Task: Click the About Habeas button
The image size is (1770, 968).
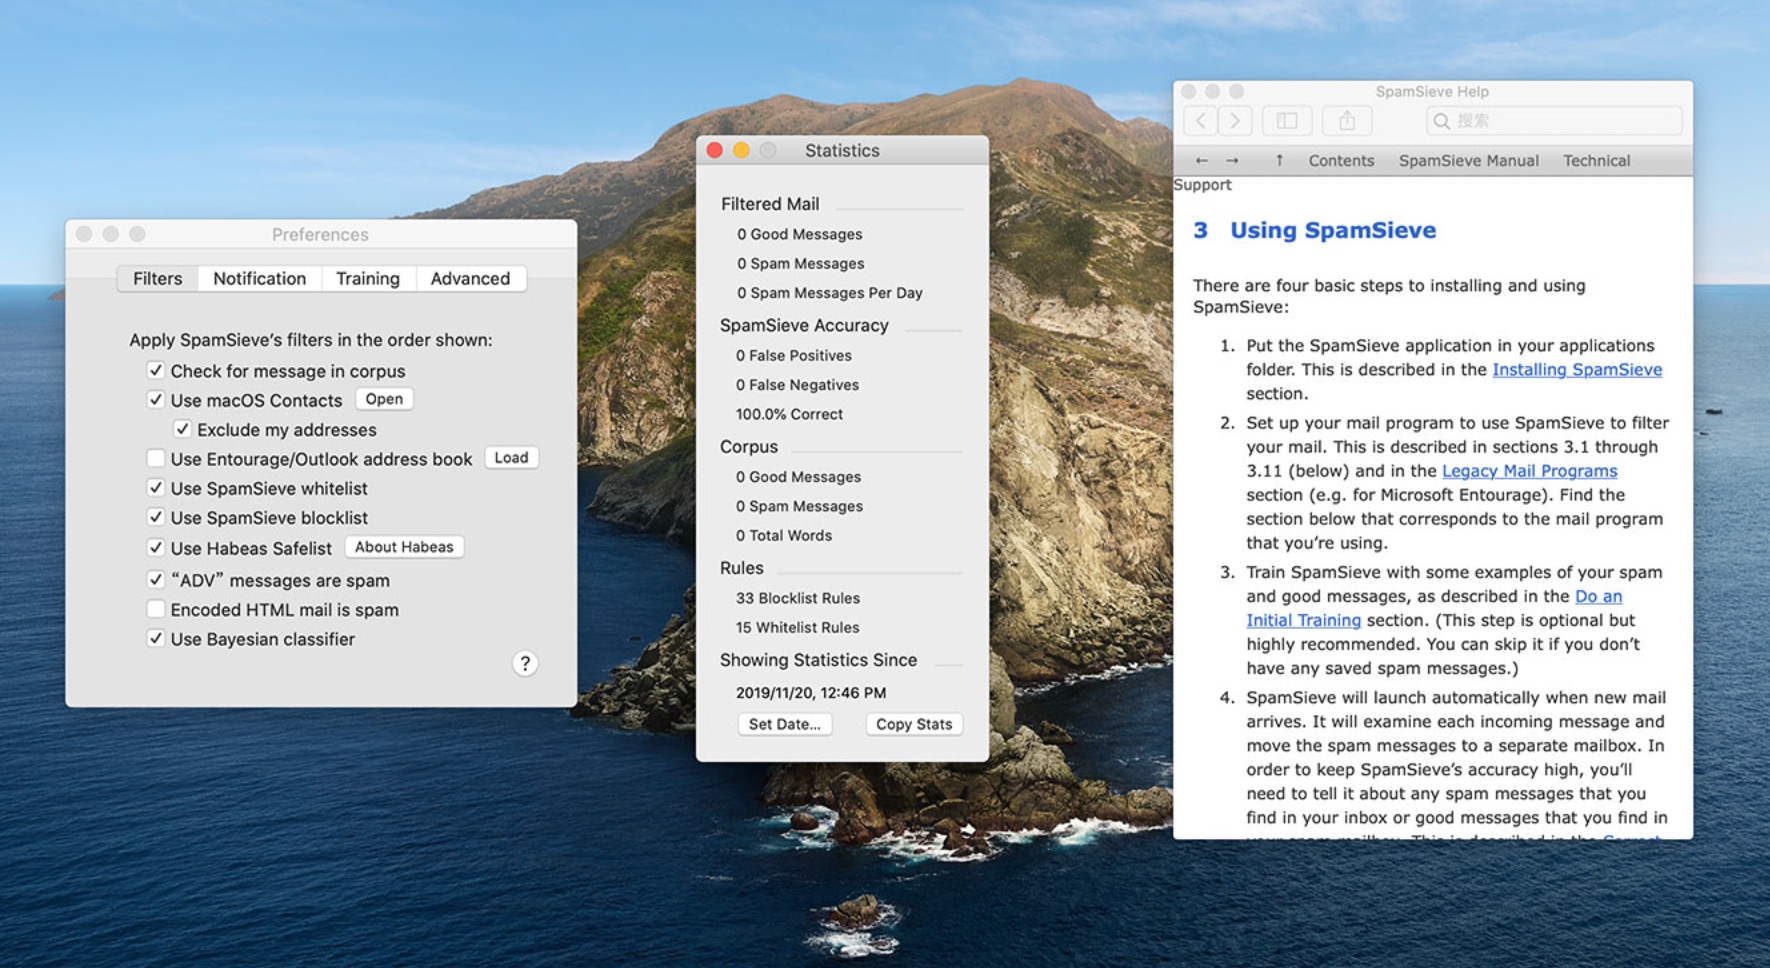Action: (x=404, y=547)
